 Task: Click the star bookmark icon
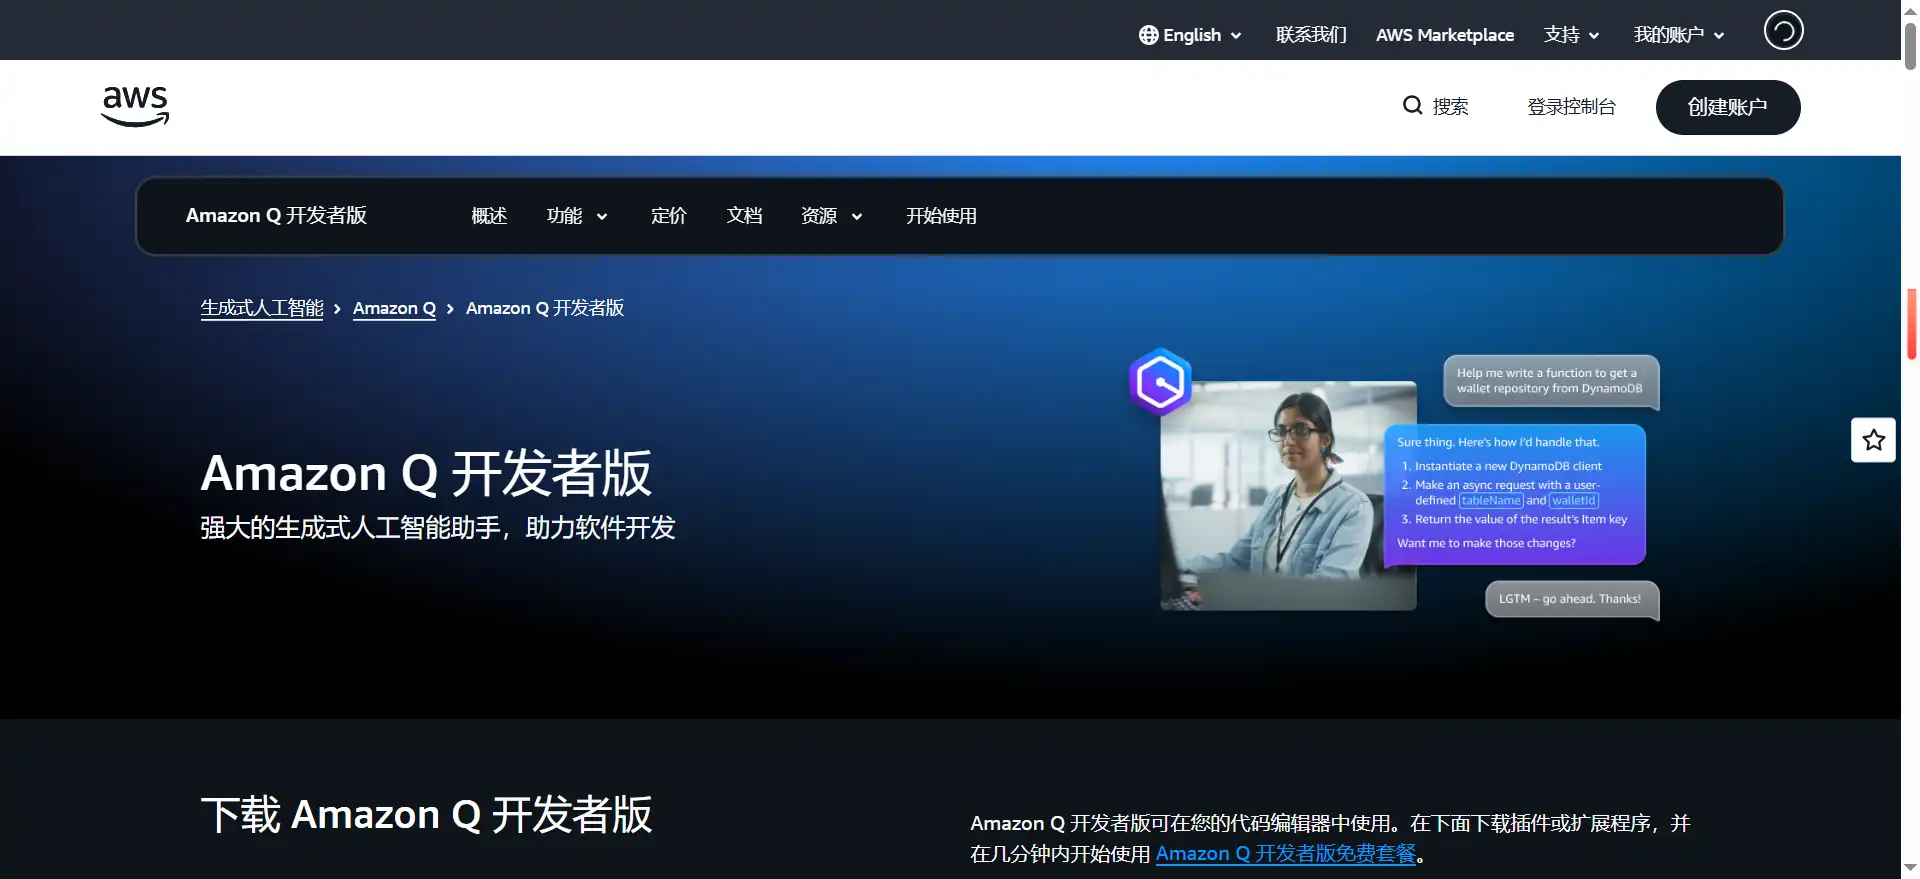click(1873, 440)
